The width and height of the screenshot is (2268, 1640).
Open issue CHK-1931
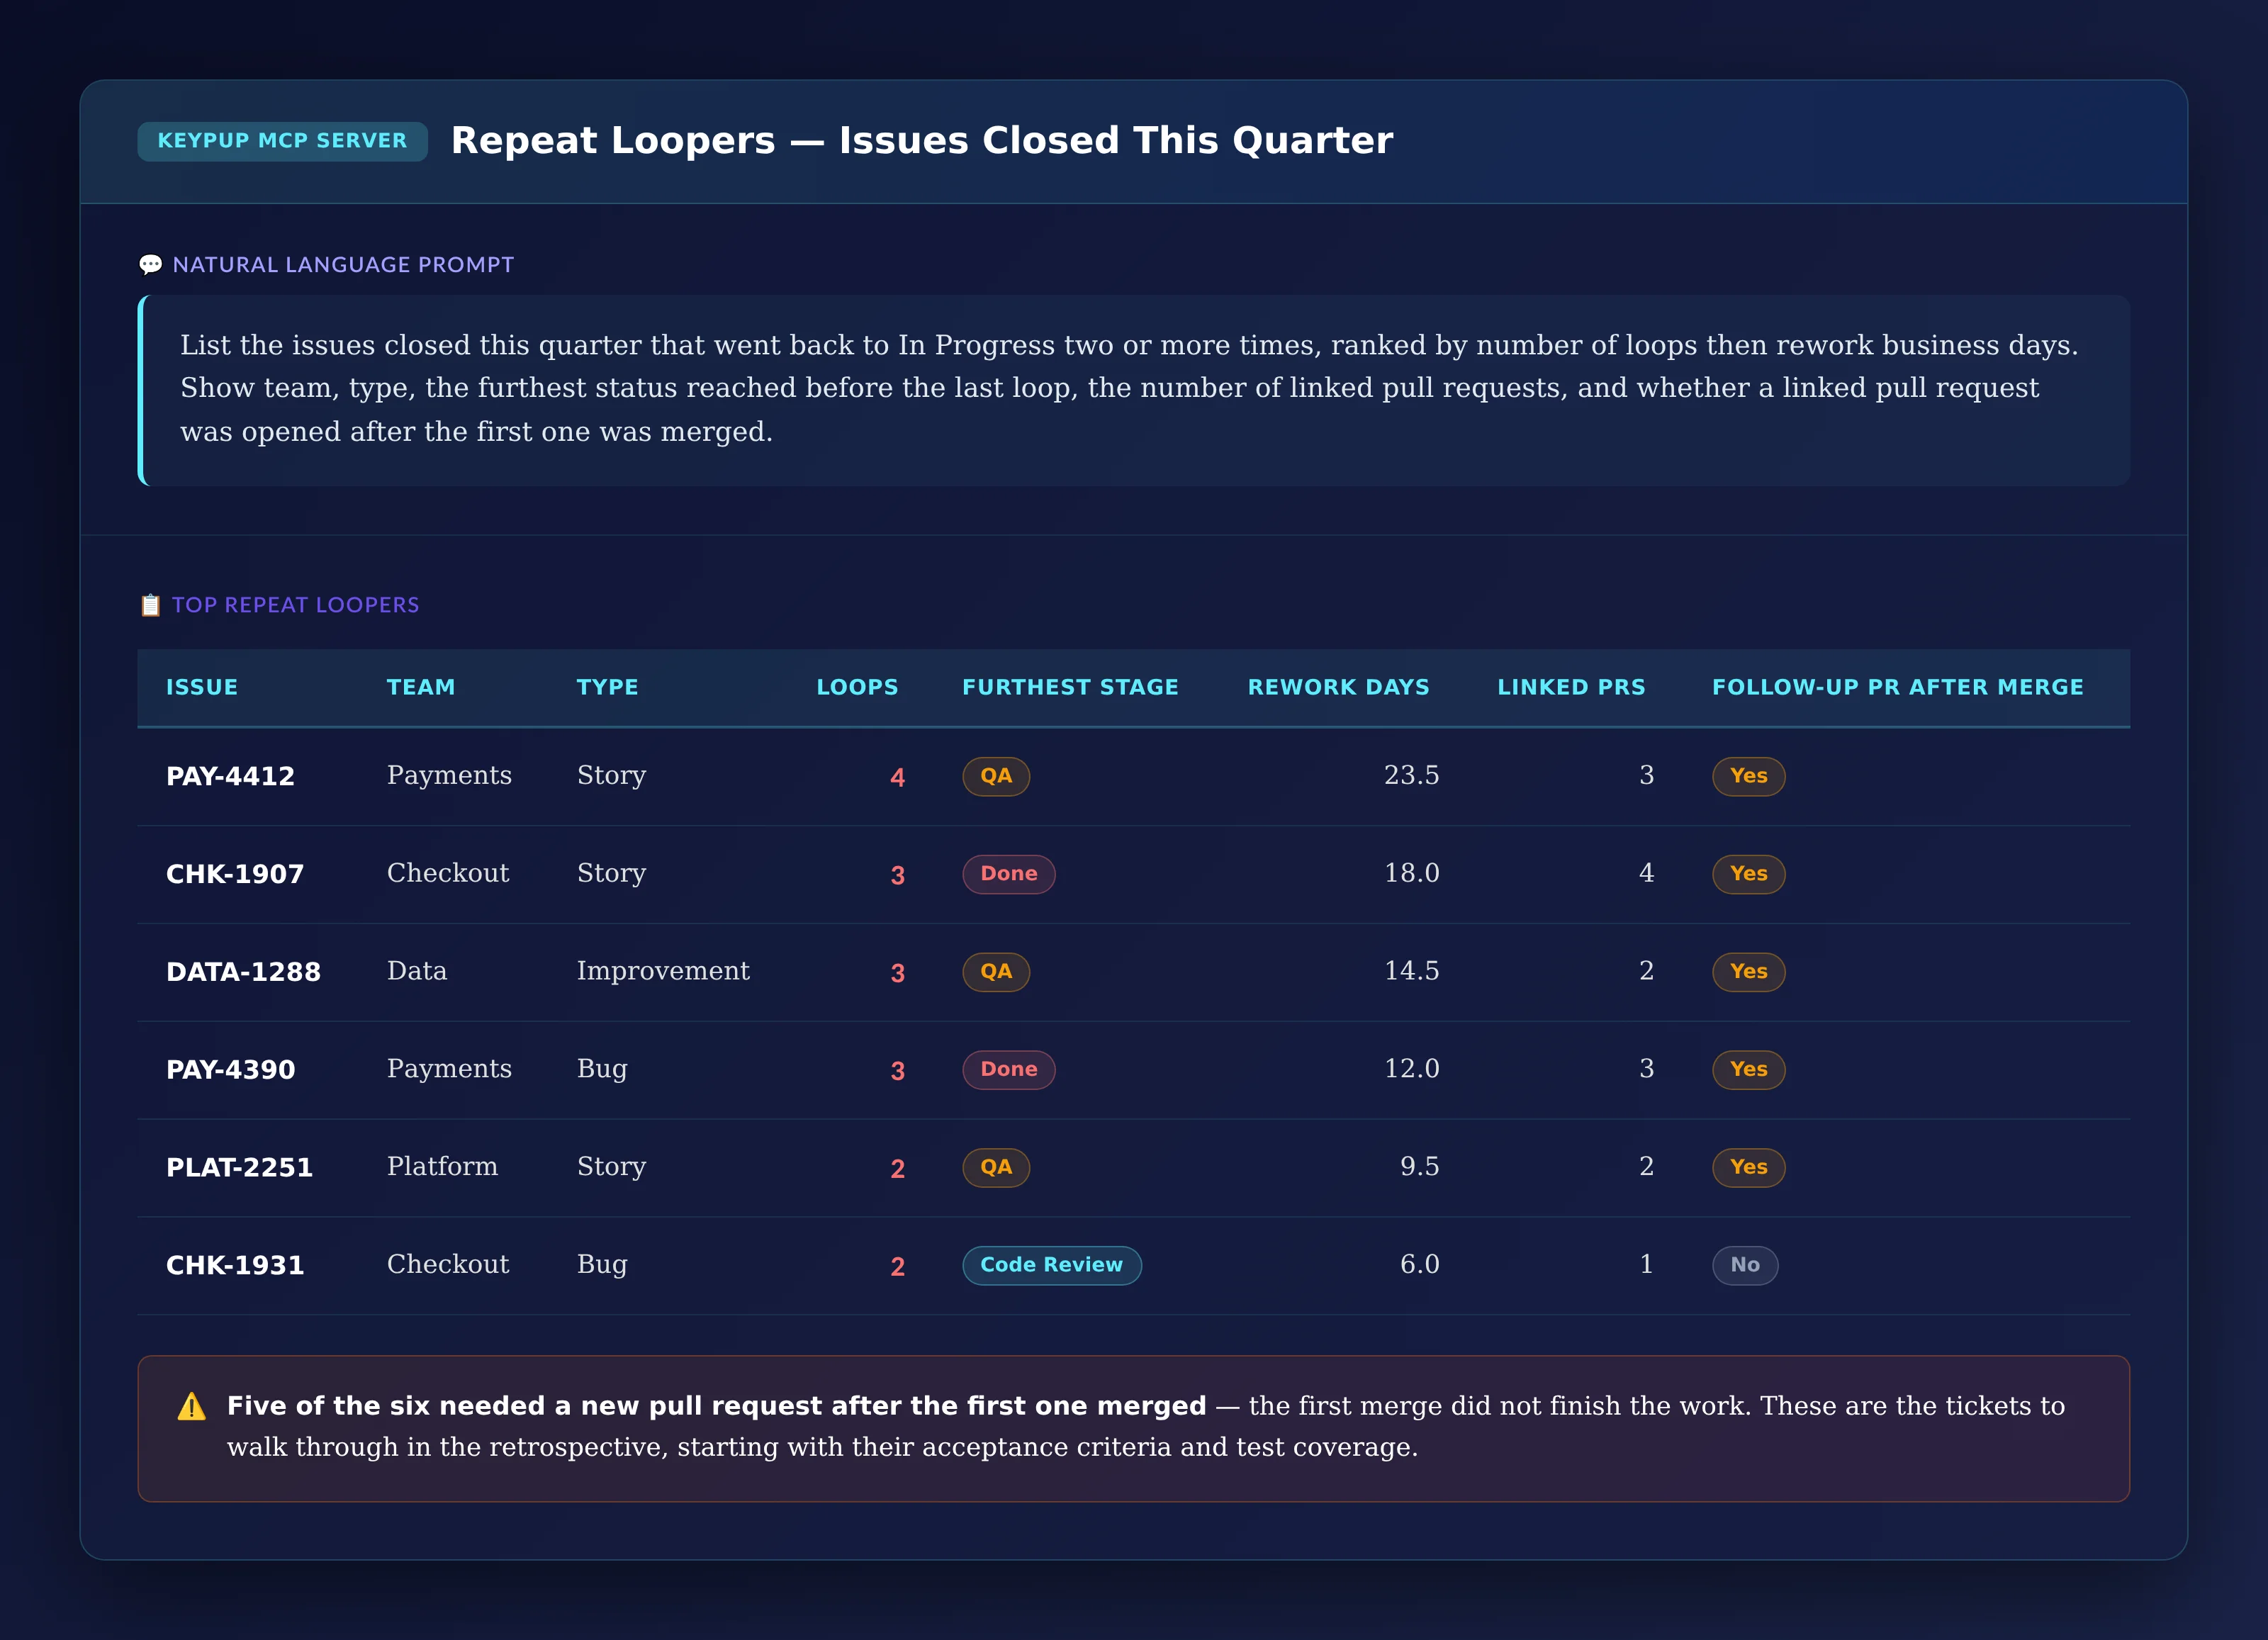pos(235,1266)
